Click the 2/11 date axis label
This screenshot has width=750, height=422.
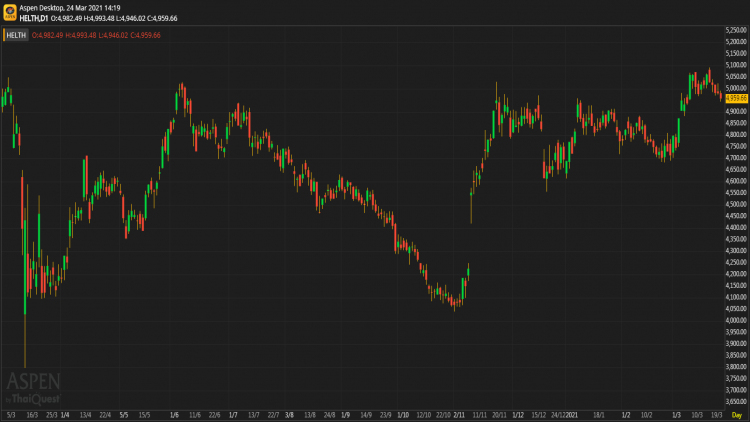[x=459, y=415]
